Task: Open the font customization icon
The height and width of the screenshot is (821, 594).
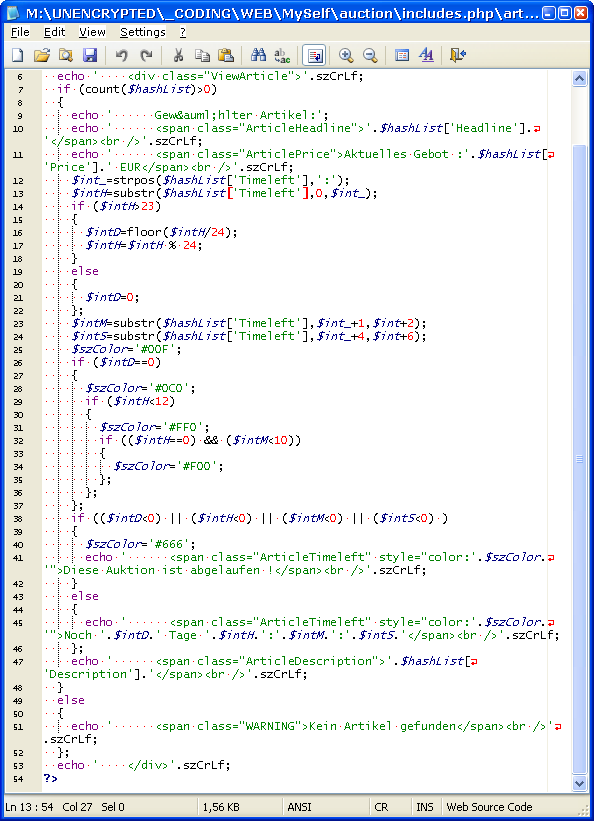Action: [426, 55]
